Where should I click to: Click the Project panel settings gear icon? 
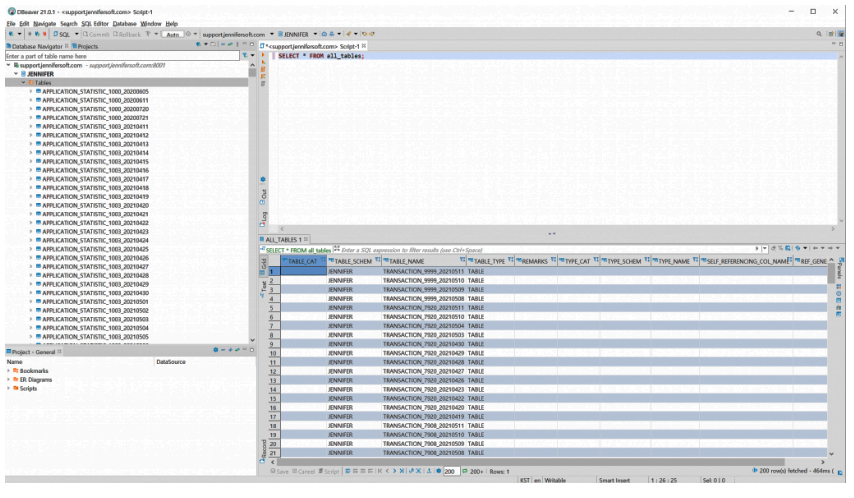coord(216,350)
